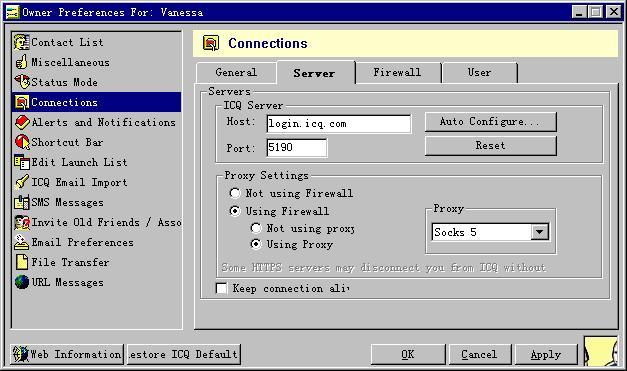Click the Auto Configure button

[490, 122]
